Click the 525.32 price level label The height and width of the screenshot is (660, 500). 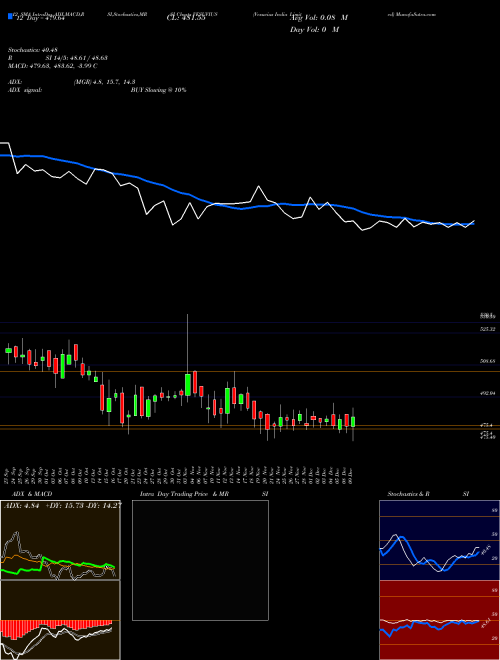tap(488, 329)
